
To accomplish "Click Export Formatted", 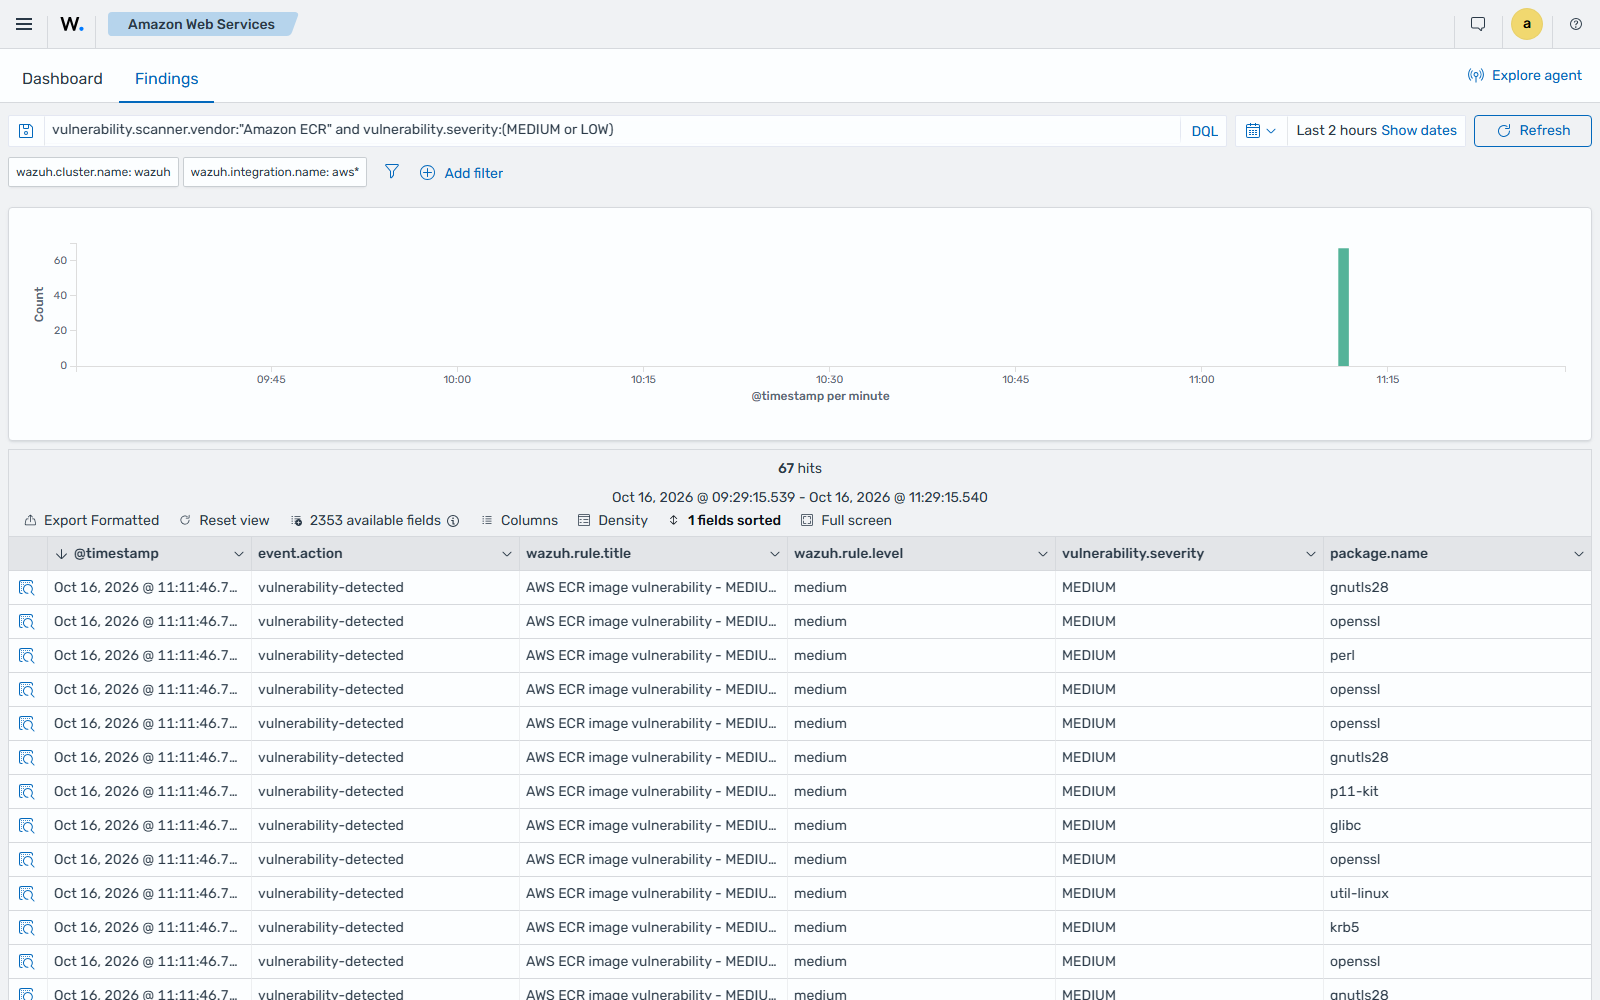I will [92, 520].
